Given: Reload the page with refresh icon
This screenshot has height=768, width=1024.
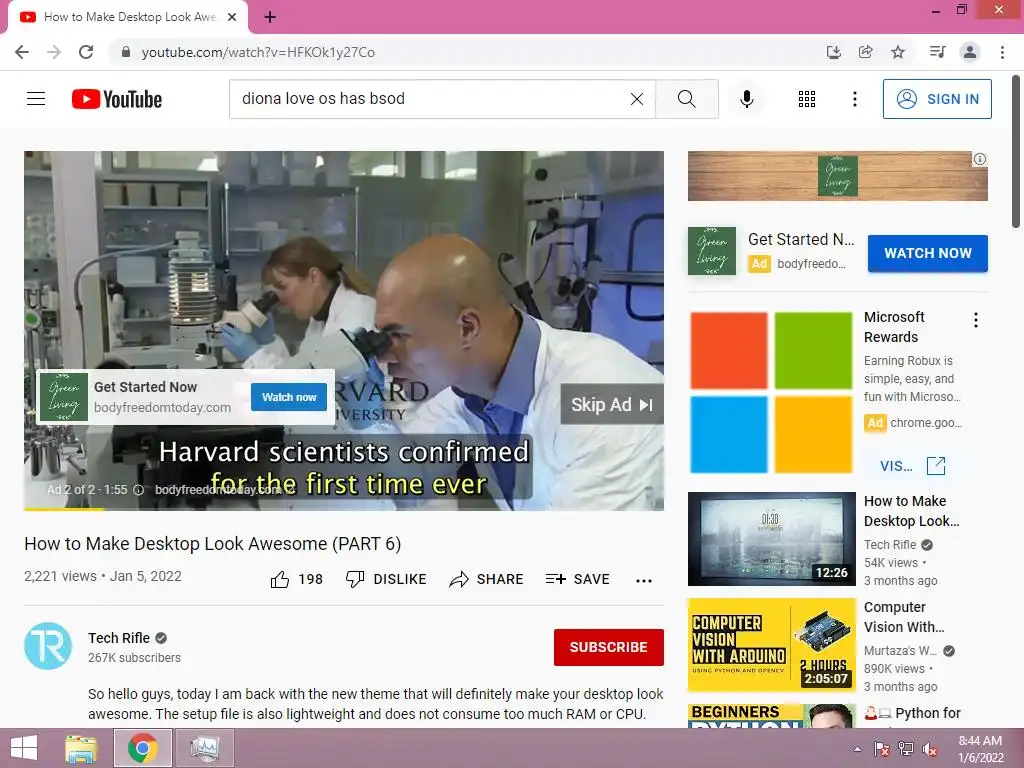Looking at the screenshot, I should coord(86,52).
